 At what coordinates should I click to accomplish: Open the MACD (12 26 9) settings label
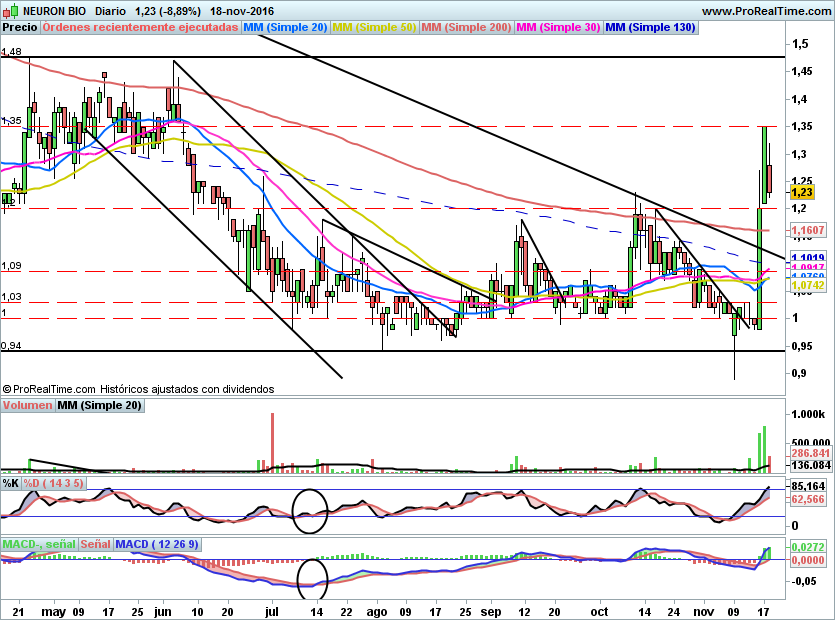[157, 544]
